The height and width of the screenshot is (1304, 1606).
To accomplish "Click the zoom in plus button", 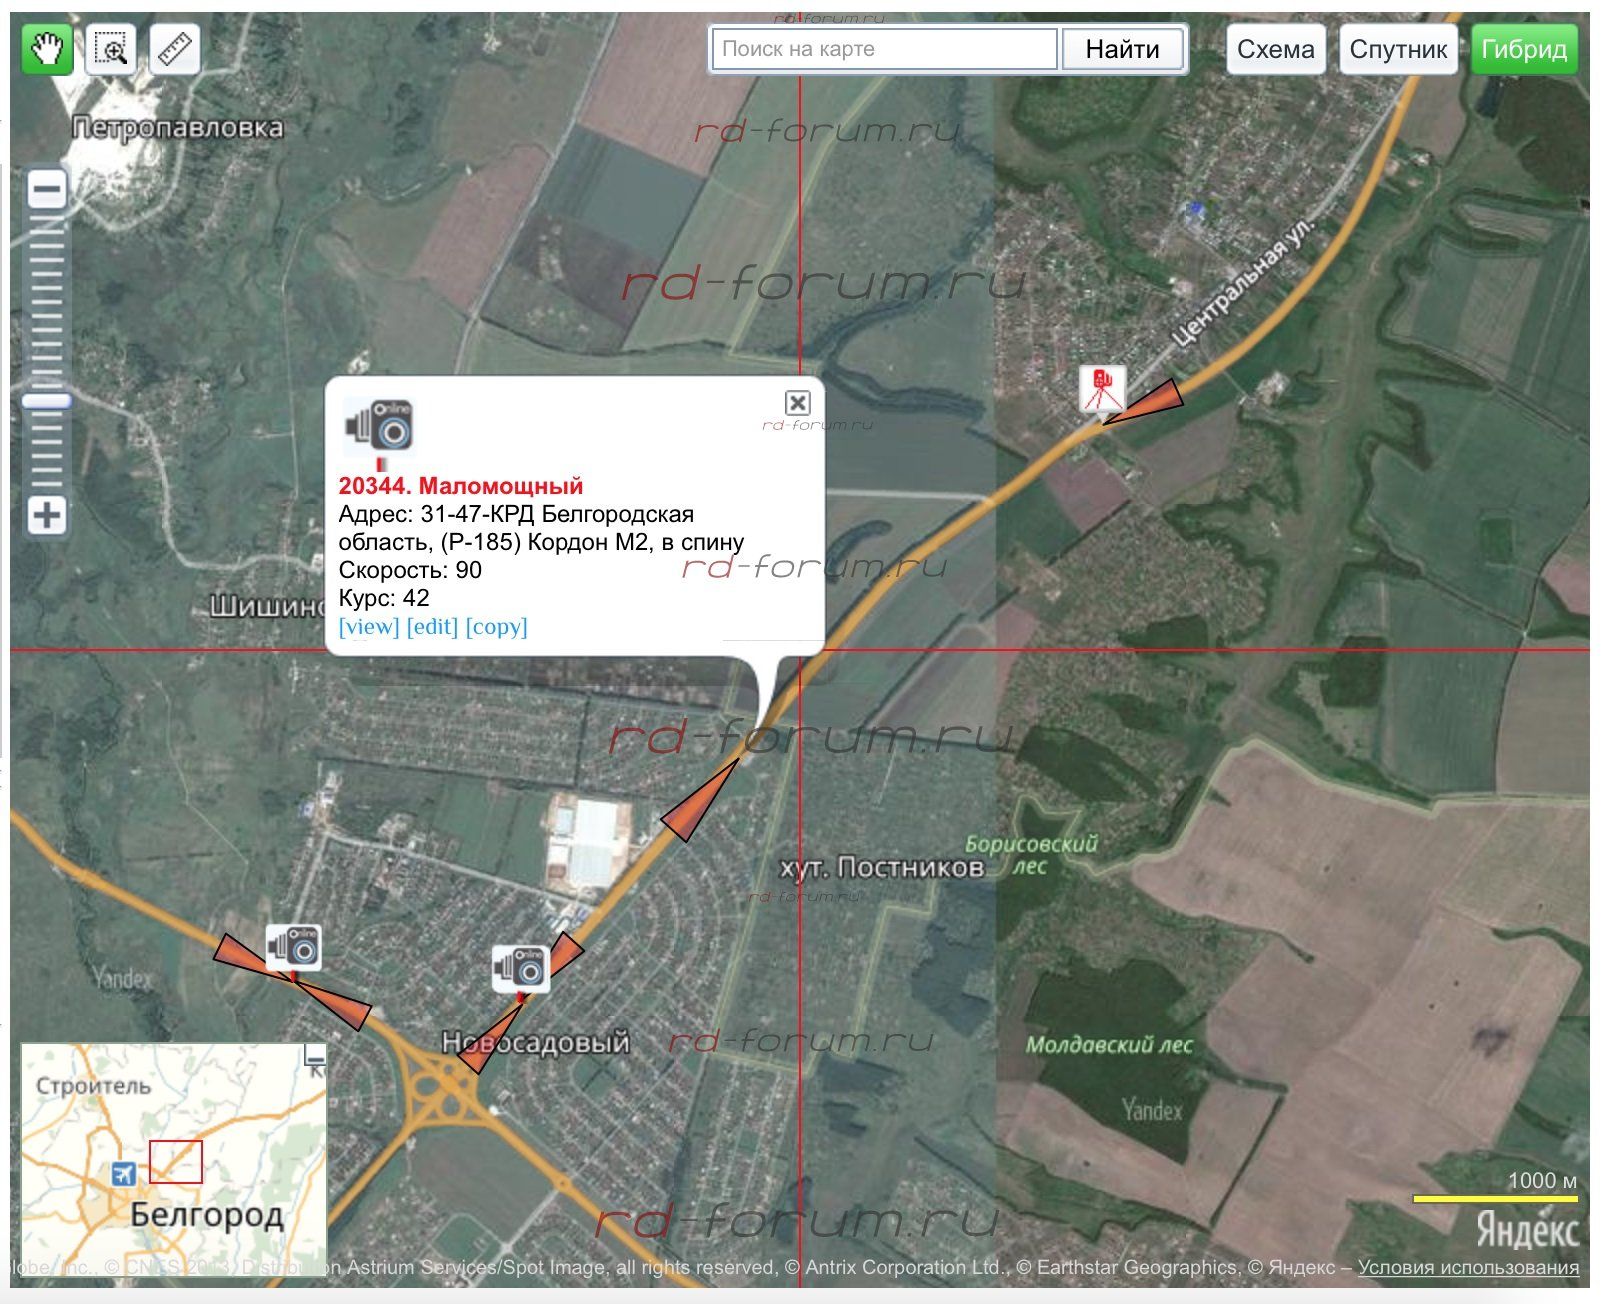I will point(47,516).
